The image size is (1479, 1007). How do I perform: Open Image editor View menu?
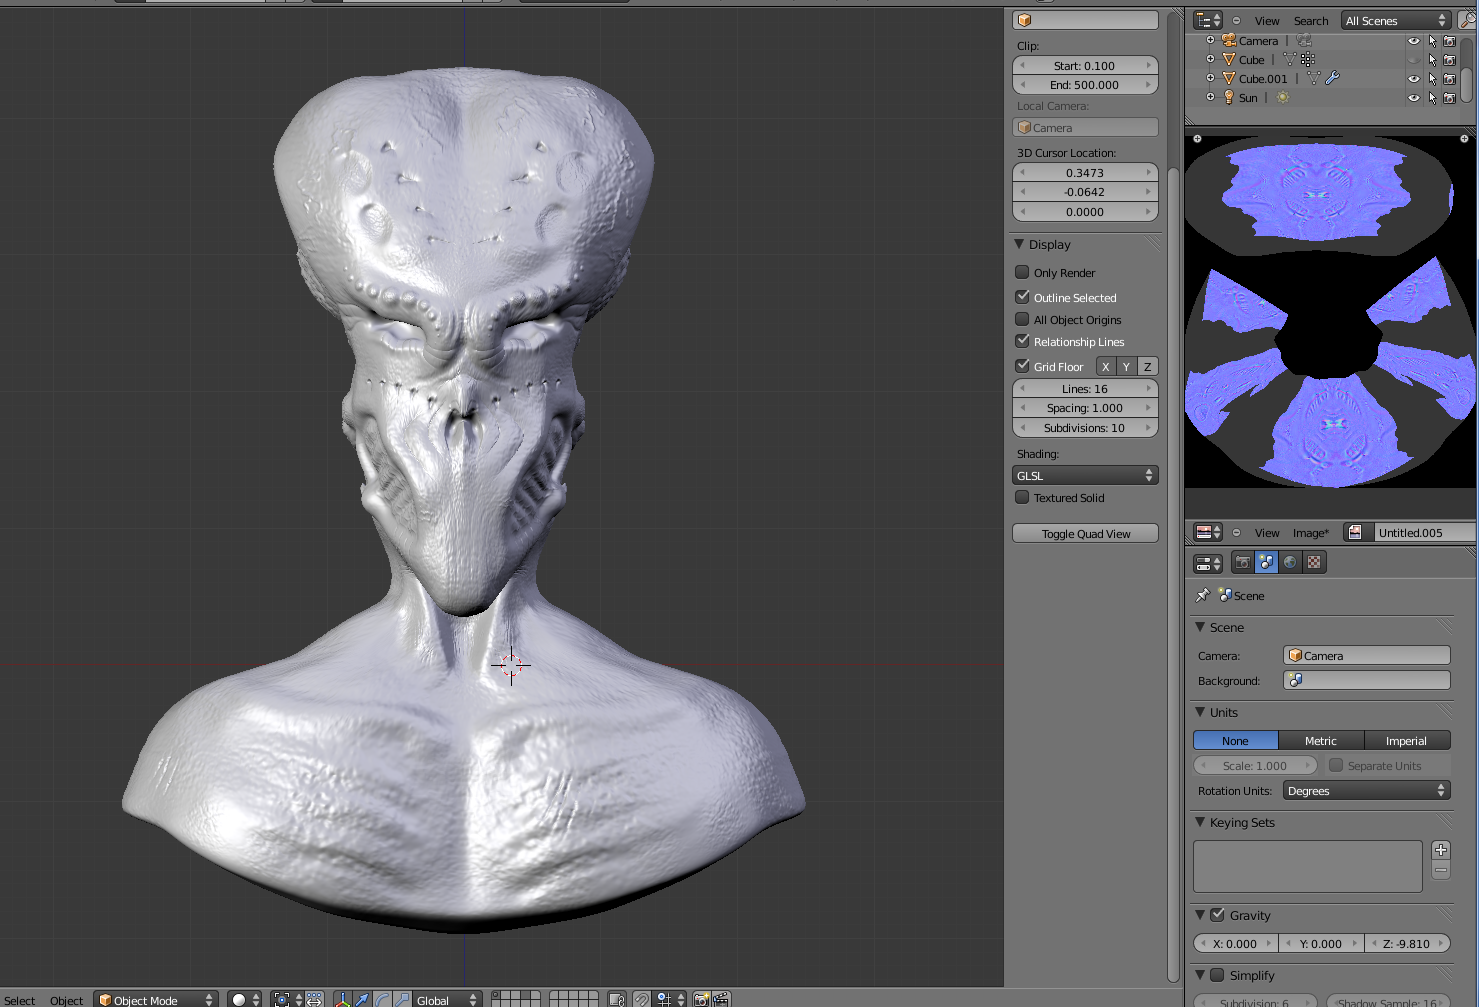1267,533
